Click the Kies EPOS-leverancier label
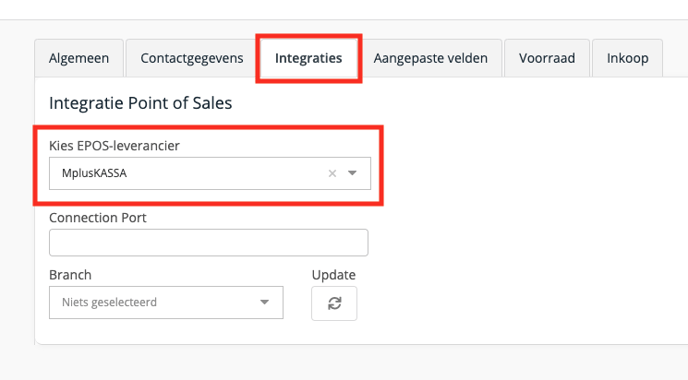688x380 pixels. coord(114,146)
